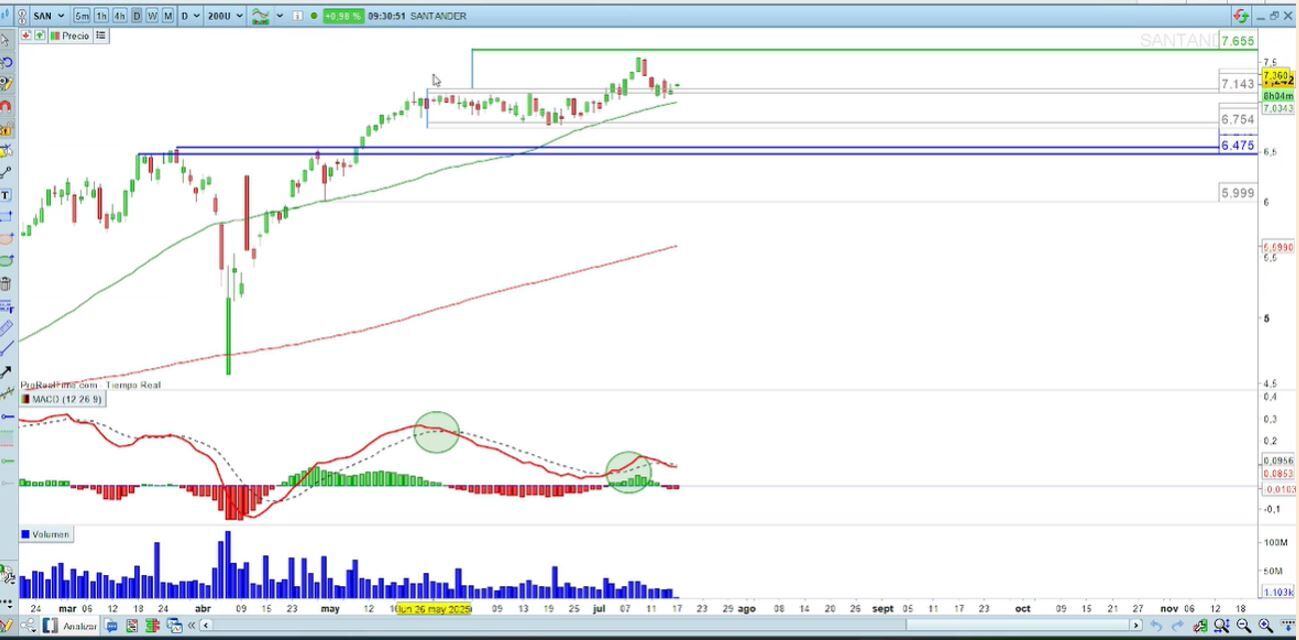Click the SANTANDER name in top bar
This screenshot has height=640, width=1299.
(x=437, y=16)
